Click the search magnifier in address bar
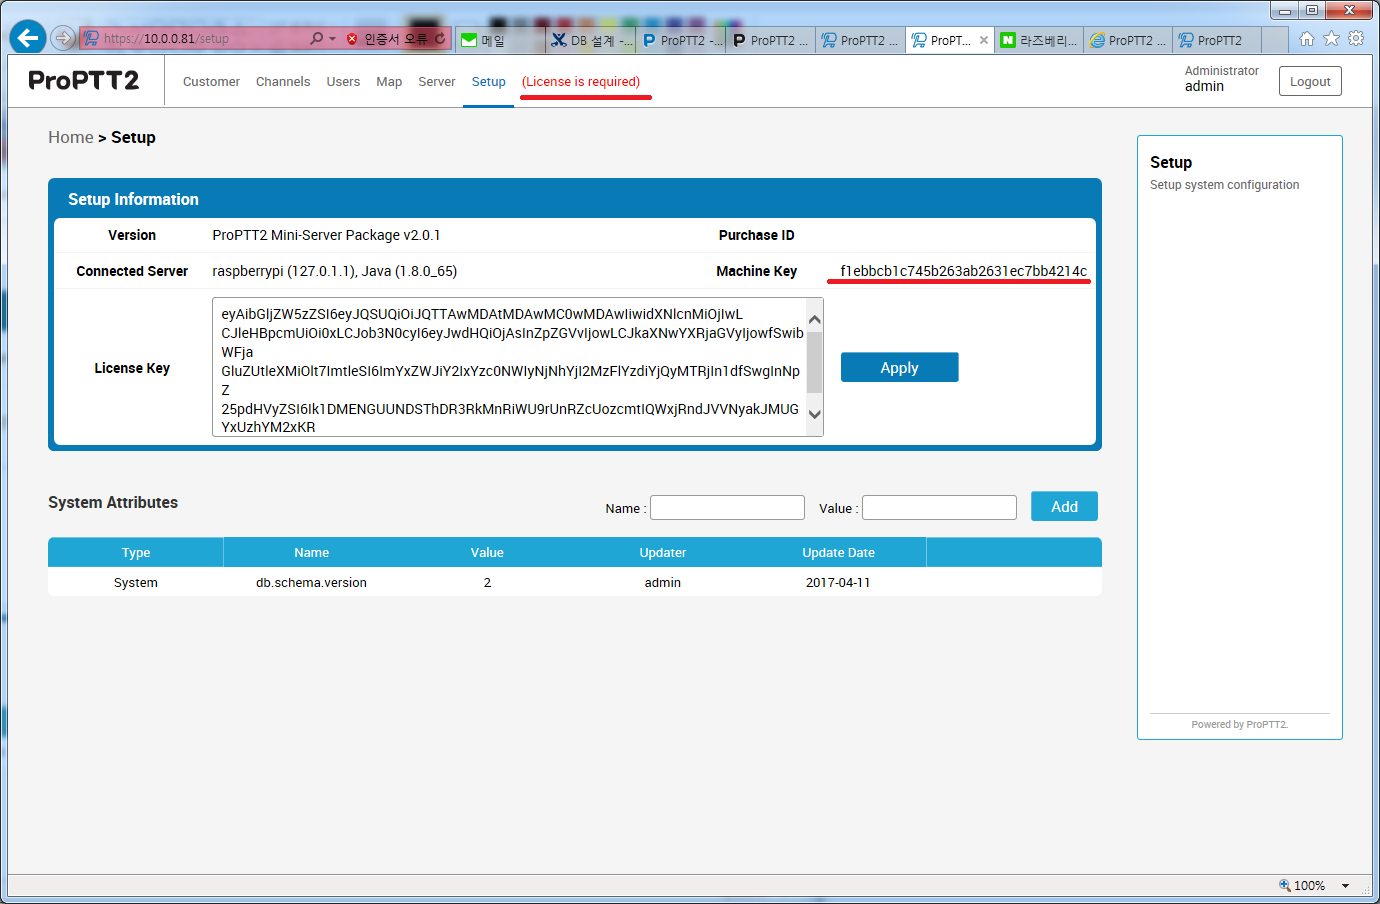 click(x=316, y=39)
